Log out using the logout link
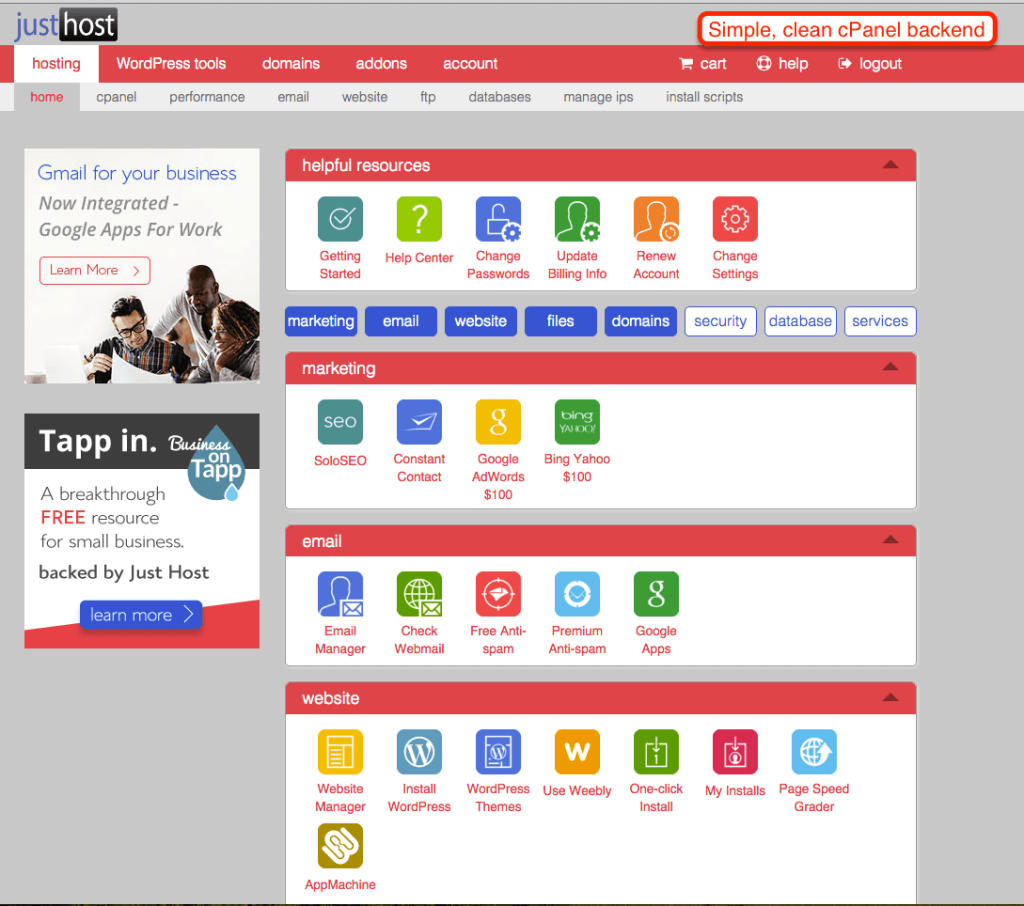Viewport: 1024px width, 906px height. 870,64
